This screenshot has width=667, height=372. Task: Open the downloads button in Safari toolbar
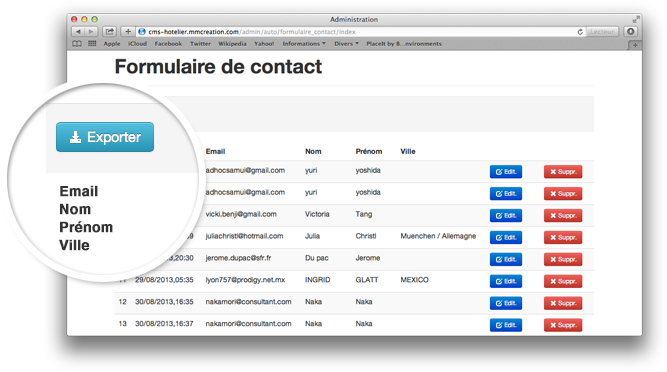630,31
